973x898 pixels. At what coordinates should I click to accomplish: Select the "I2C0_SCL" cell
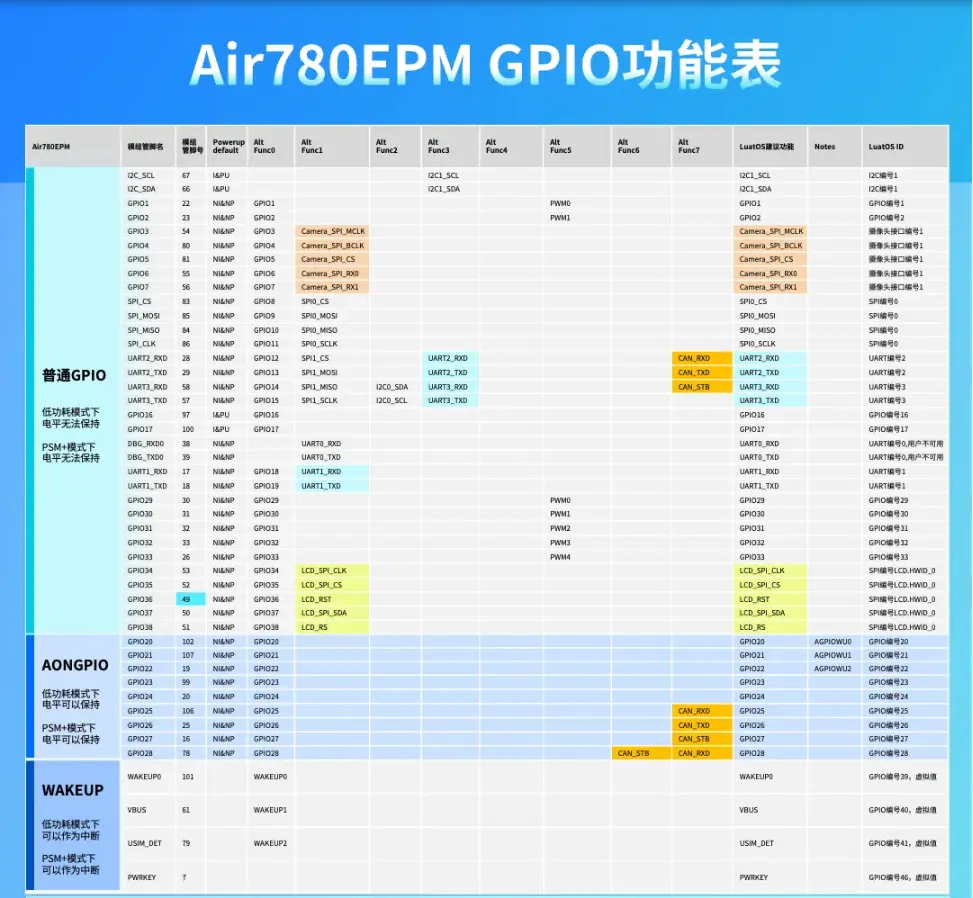click(392, 401)
